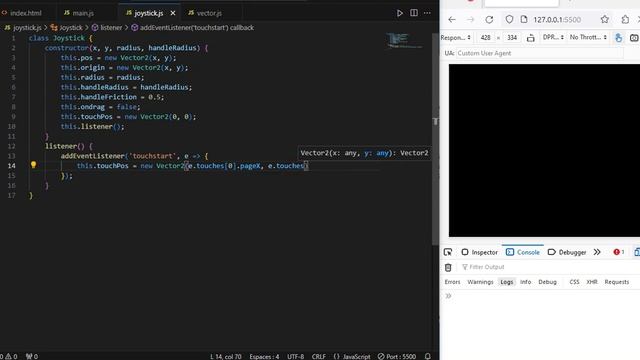Rotate the viewport orientation
Image resolution: width=640 pixels, height=360 pixels.
[x=531, y=38]
